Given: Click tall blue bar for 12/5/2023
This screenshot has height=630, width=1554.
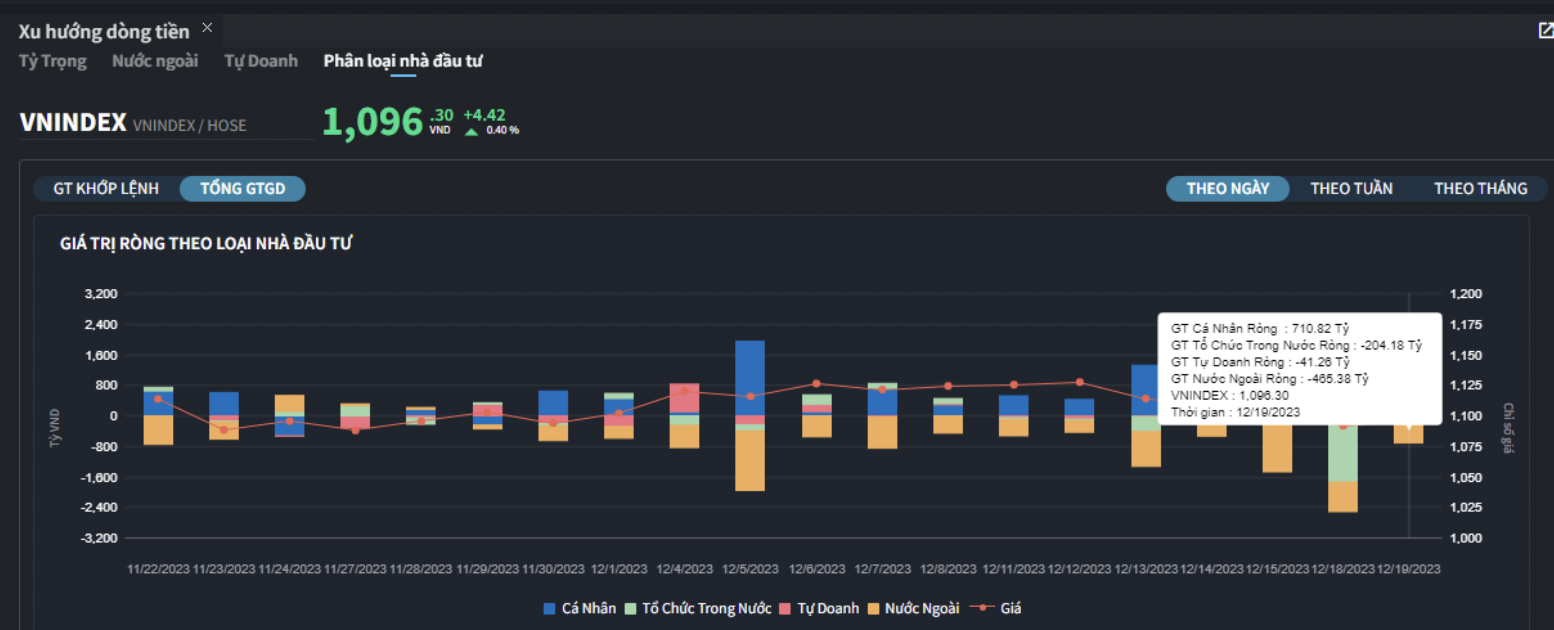Looking at the screenshot, I should [750, 377].
